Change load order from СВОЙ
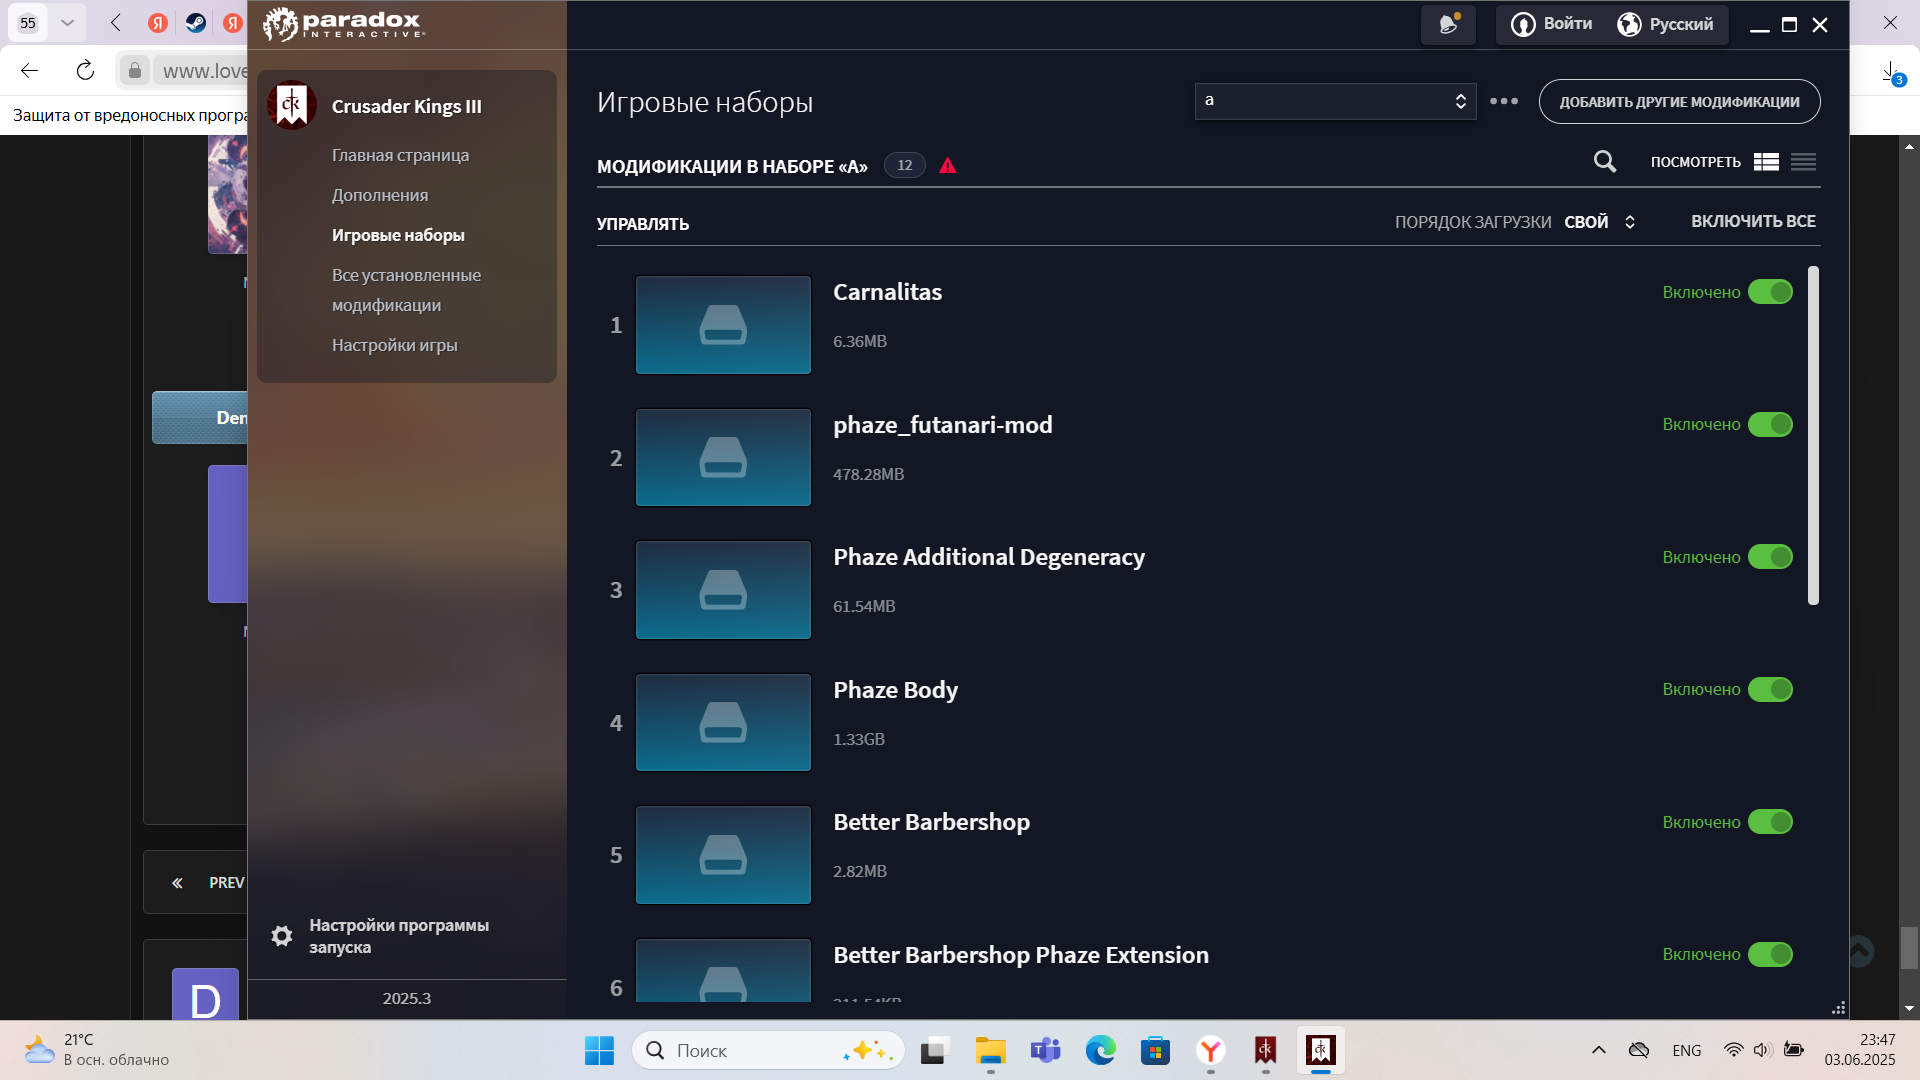The width and height of the screenshot is (1920, 1080). [x=1600, y=221]
